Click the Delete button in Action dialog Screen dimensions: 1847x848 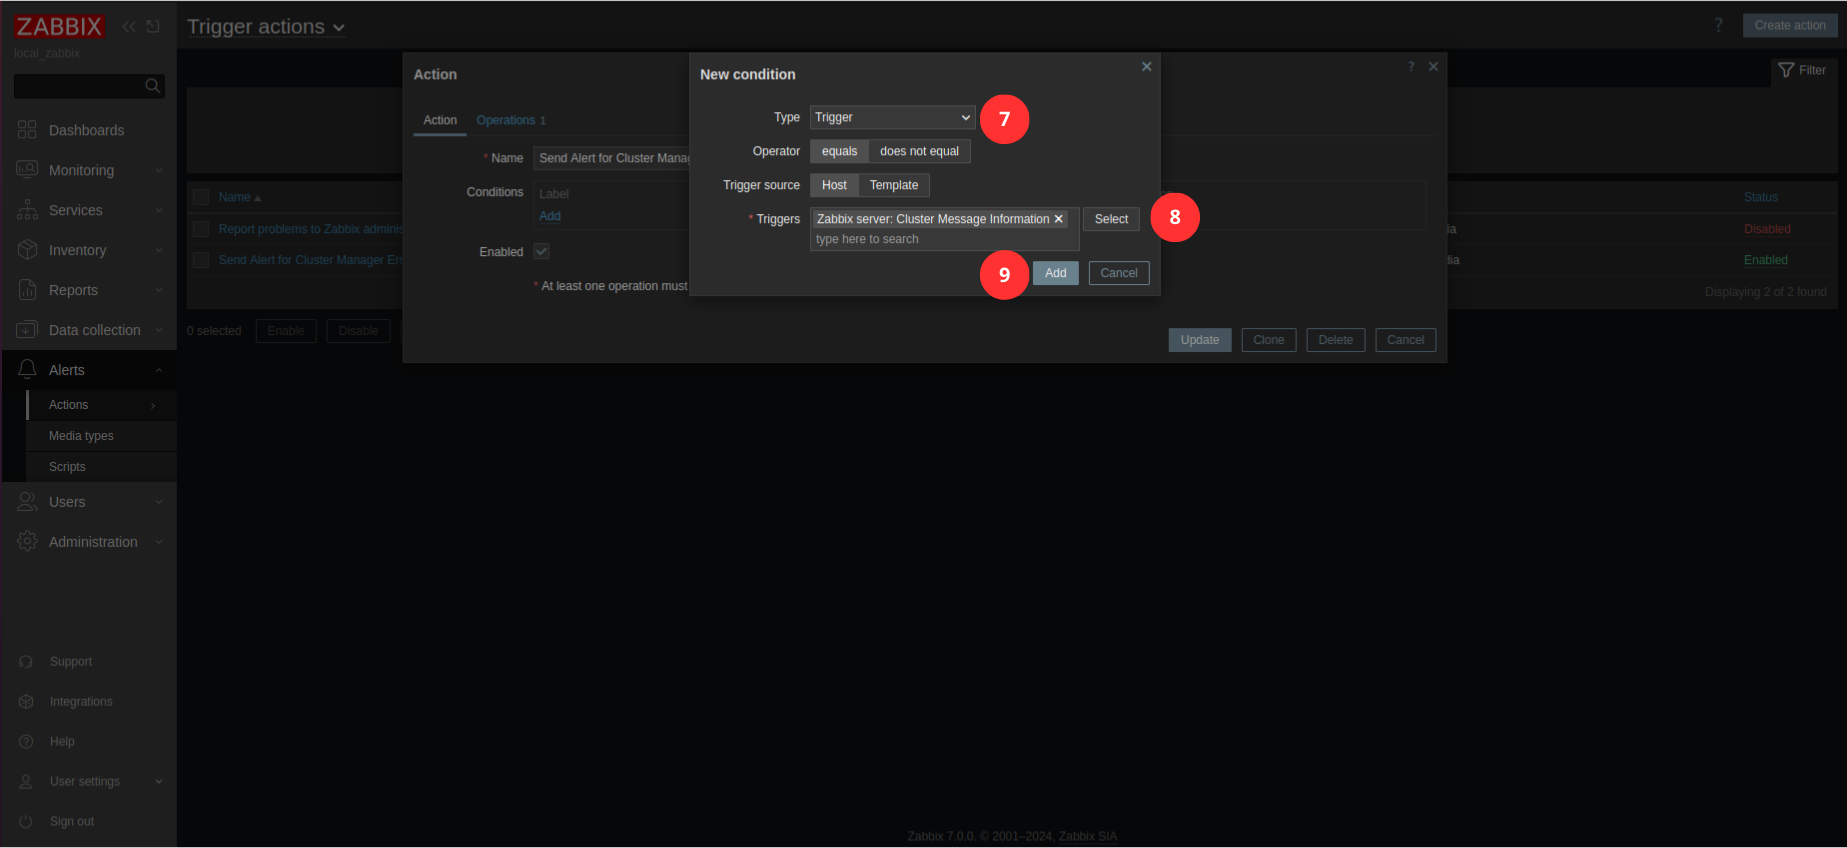click(1336, 340)
